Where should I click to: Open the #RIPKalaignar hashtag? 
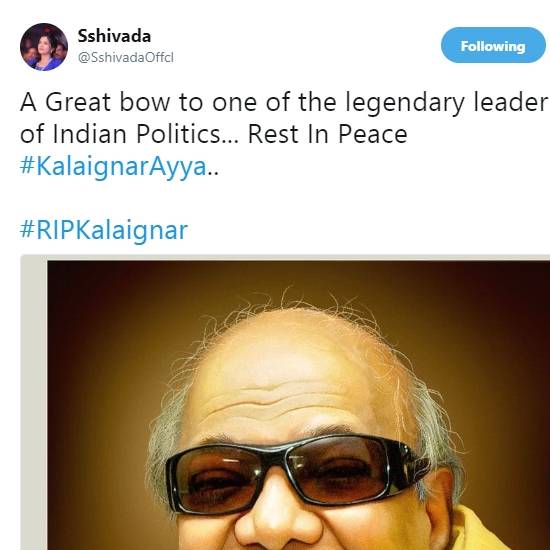(x=104, y=231)
